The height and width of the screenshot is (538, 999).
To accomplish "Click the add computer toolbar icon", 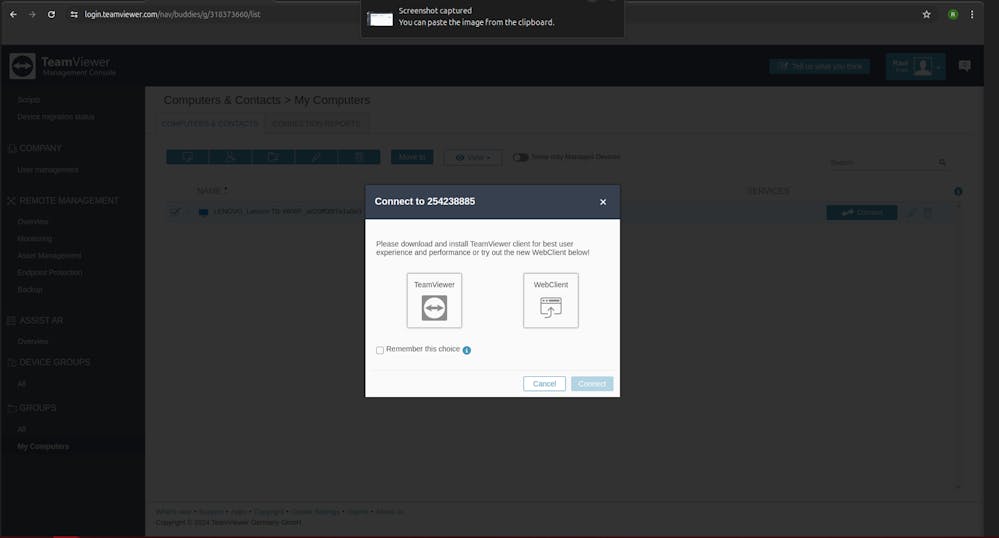I will click(x=187, y=157).
